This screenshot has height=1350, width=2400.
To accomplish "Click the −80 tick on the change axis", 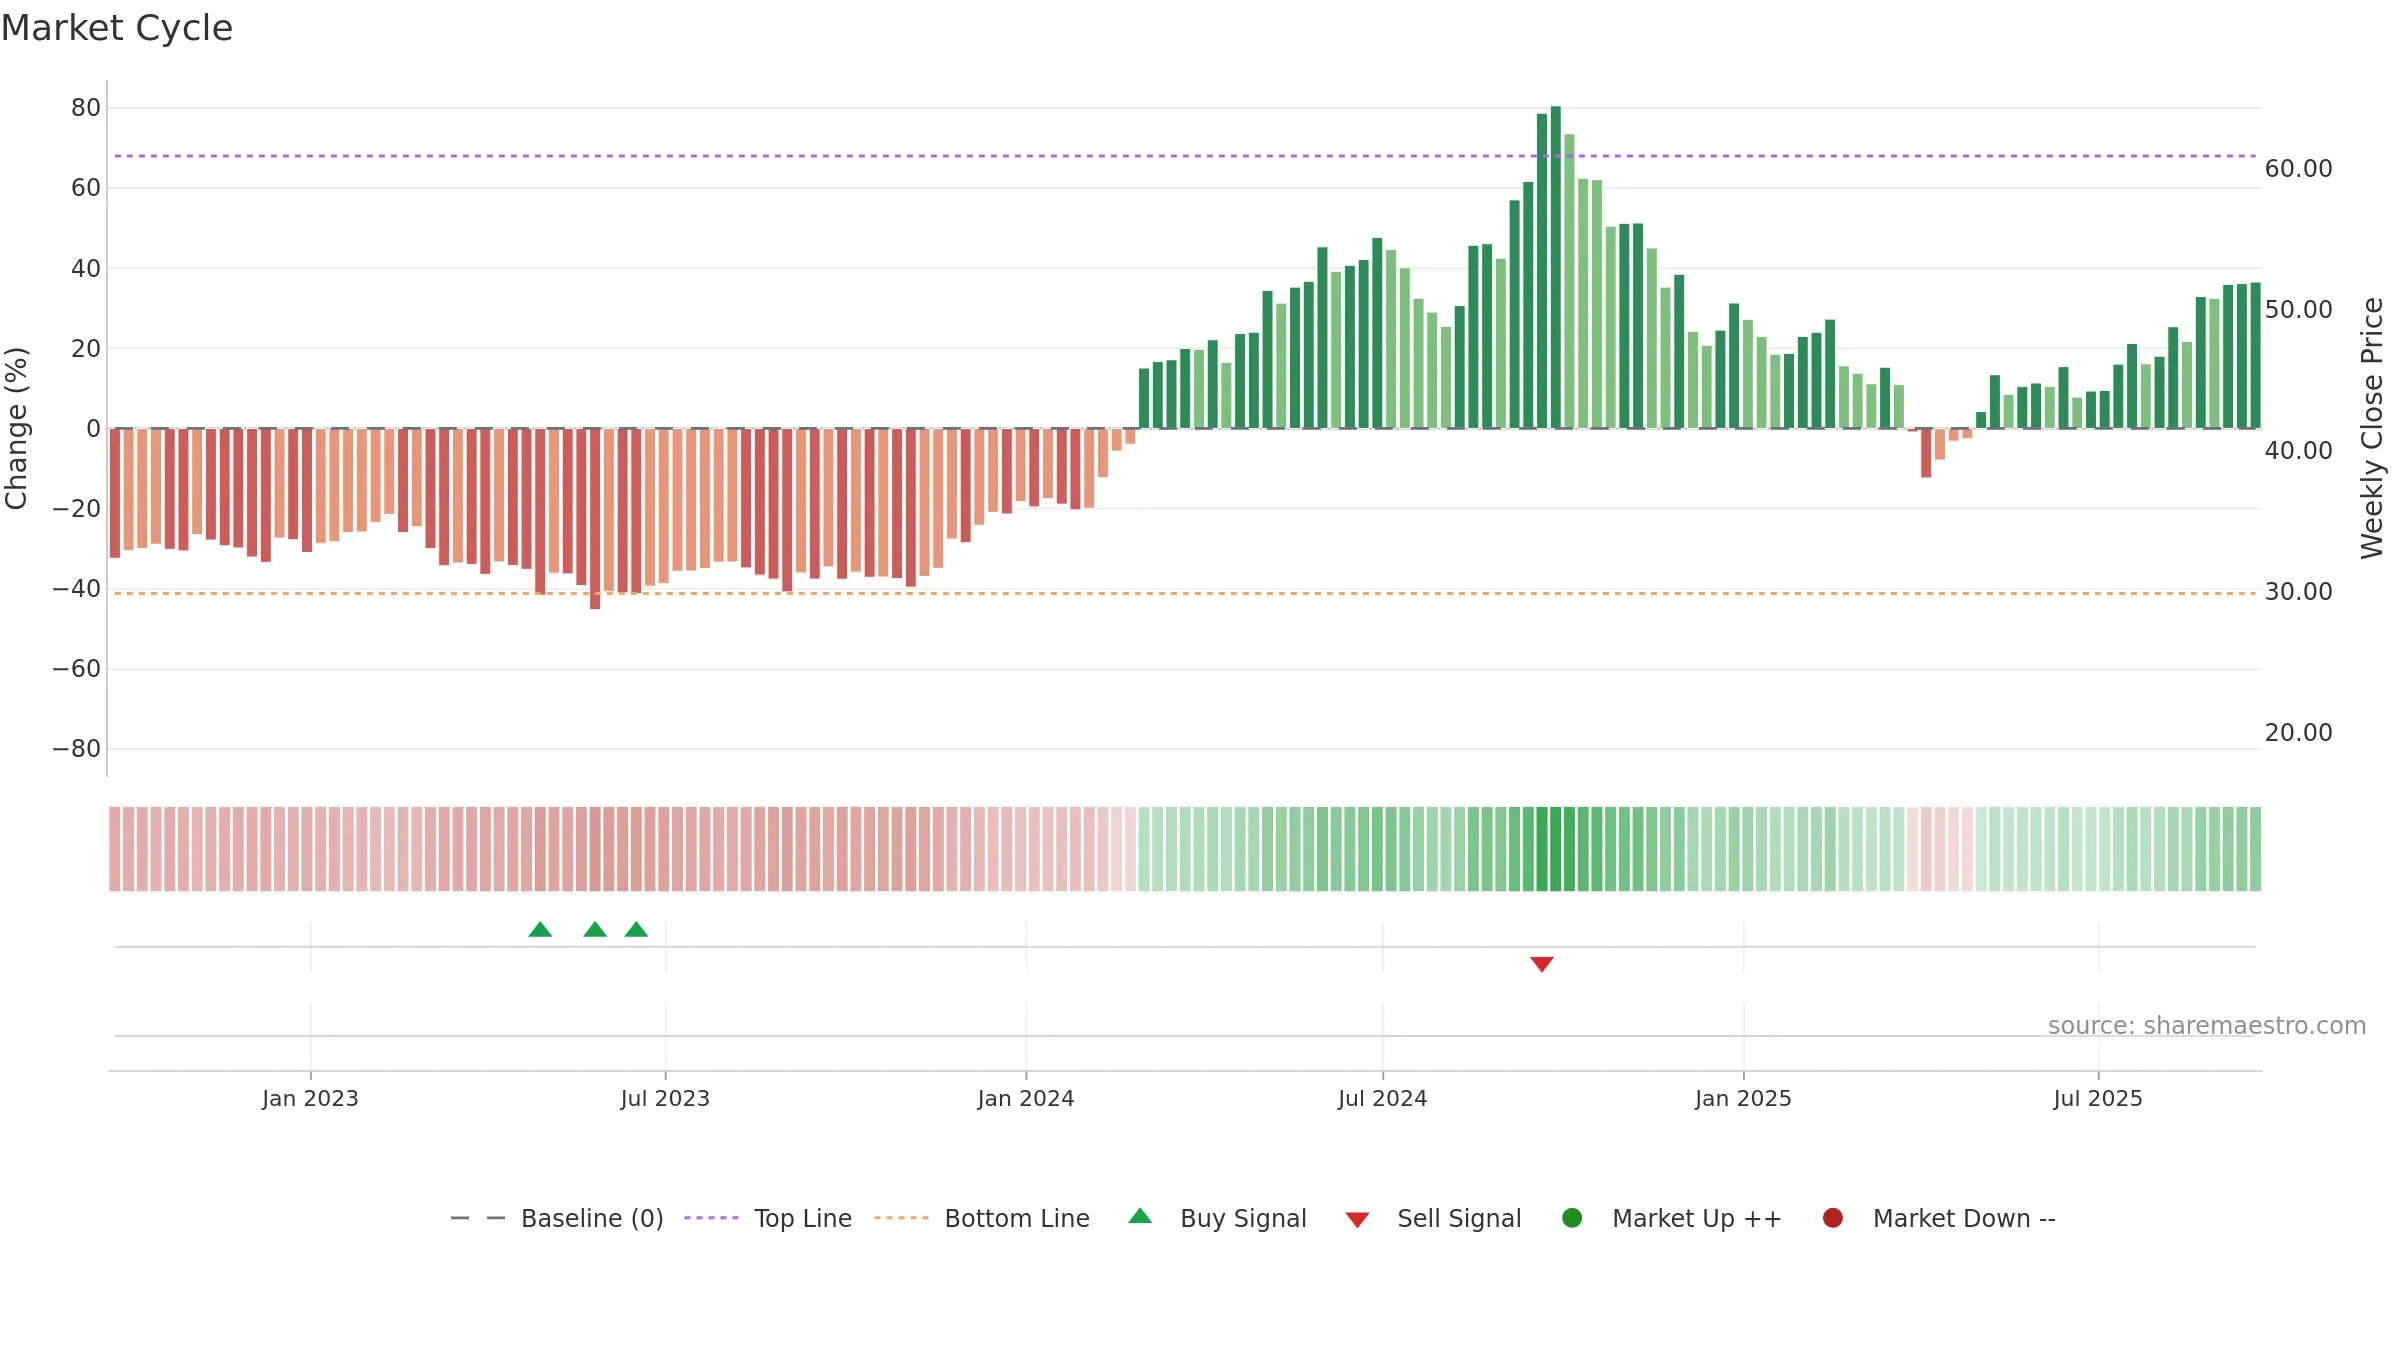I will coord(77,748).
